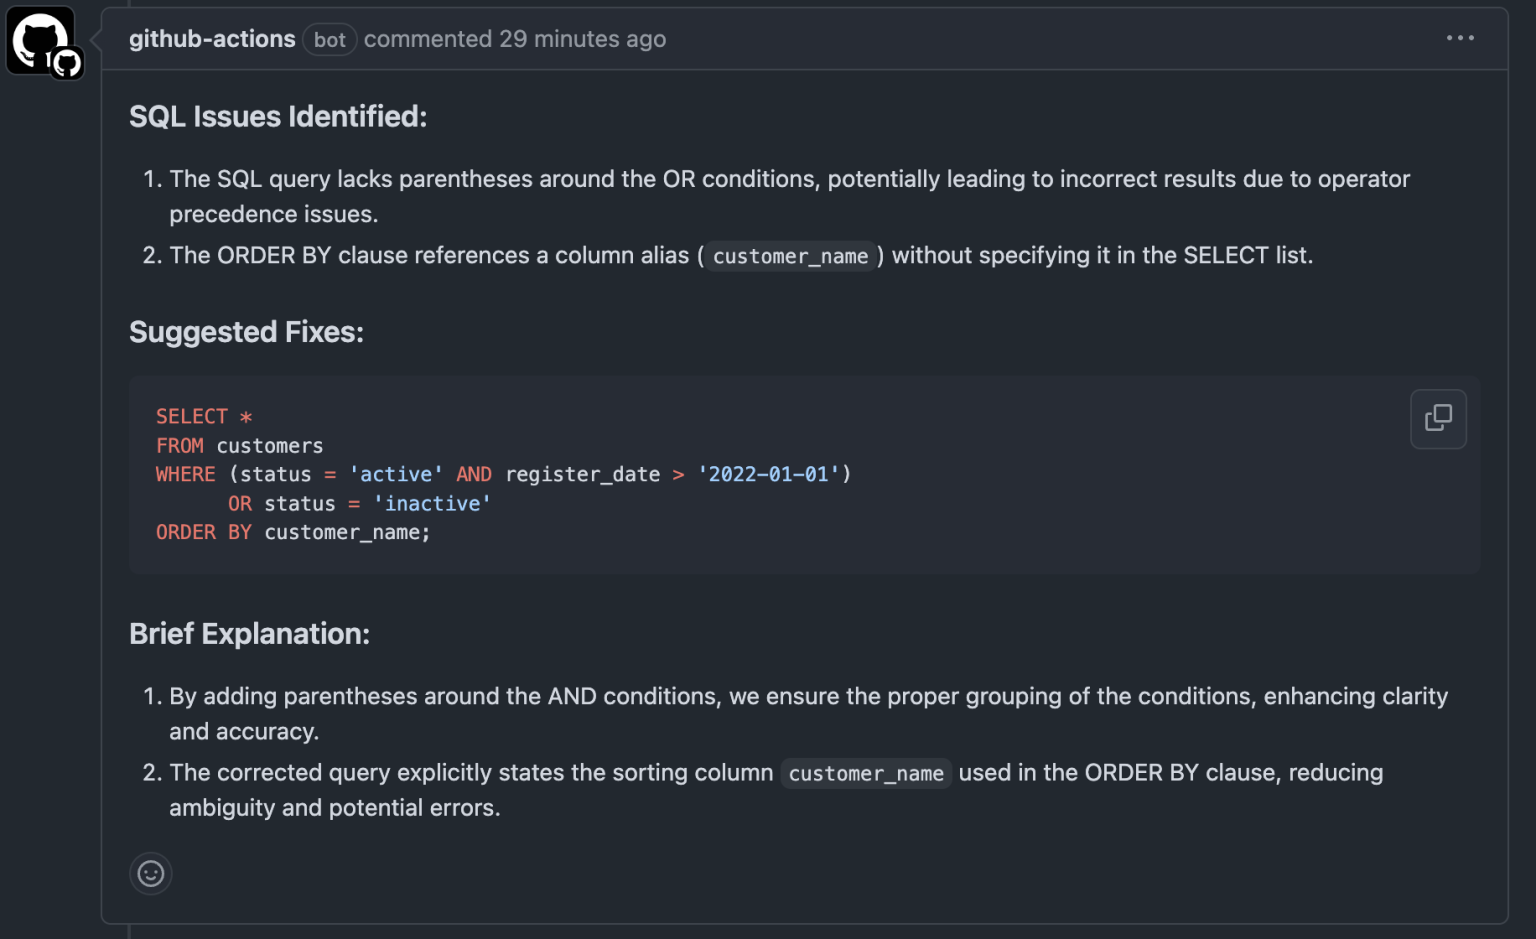
Task: Click the ORDER BY customer_name line
Action: tap(292, 532)
